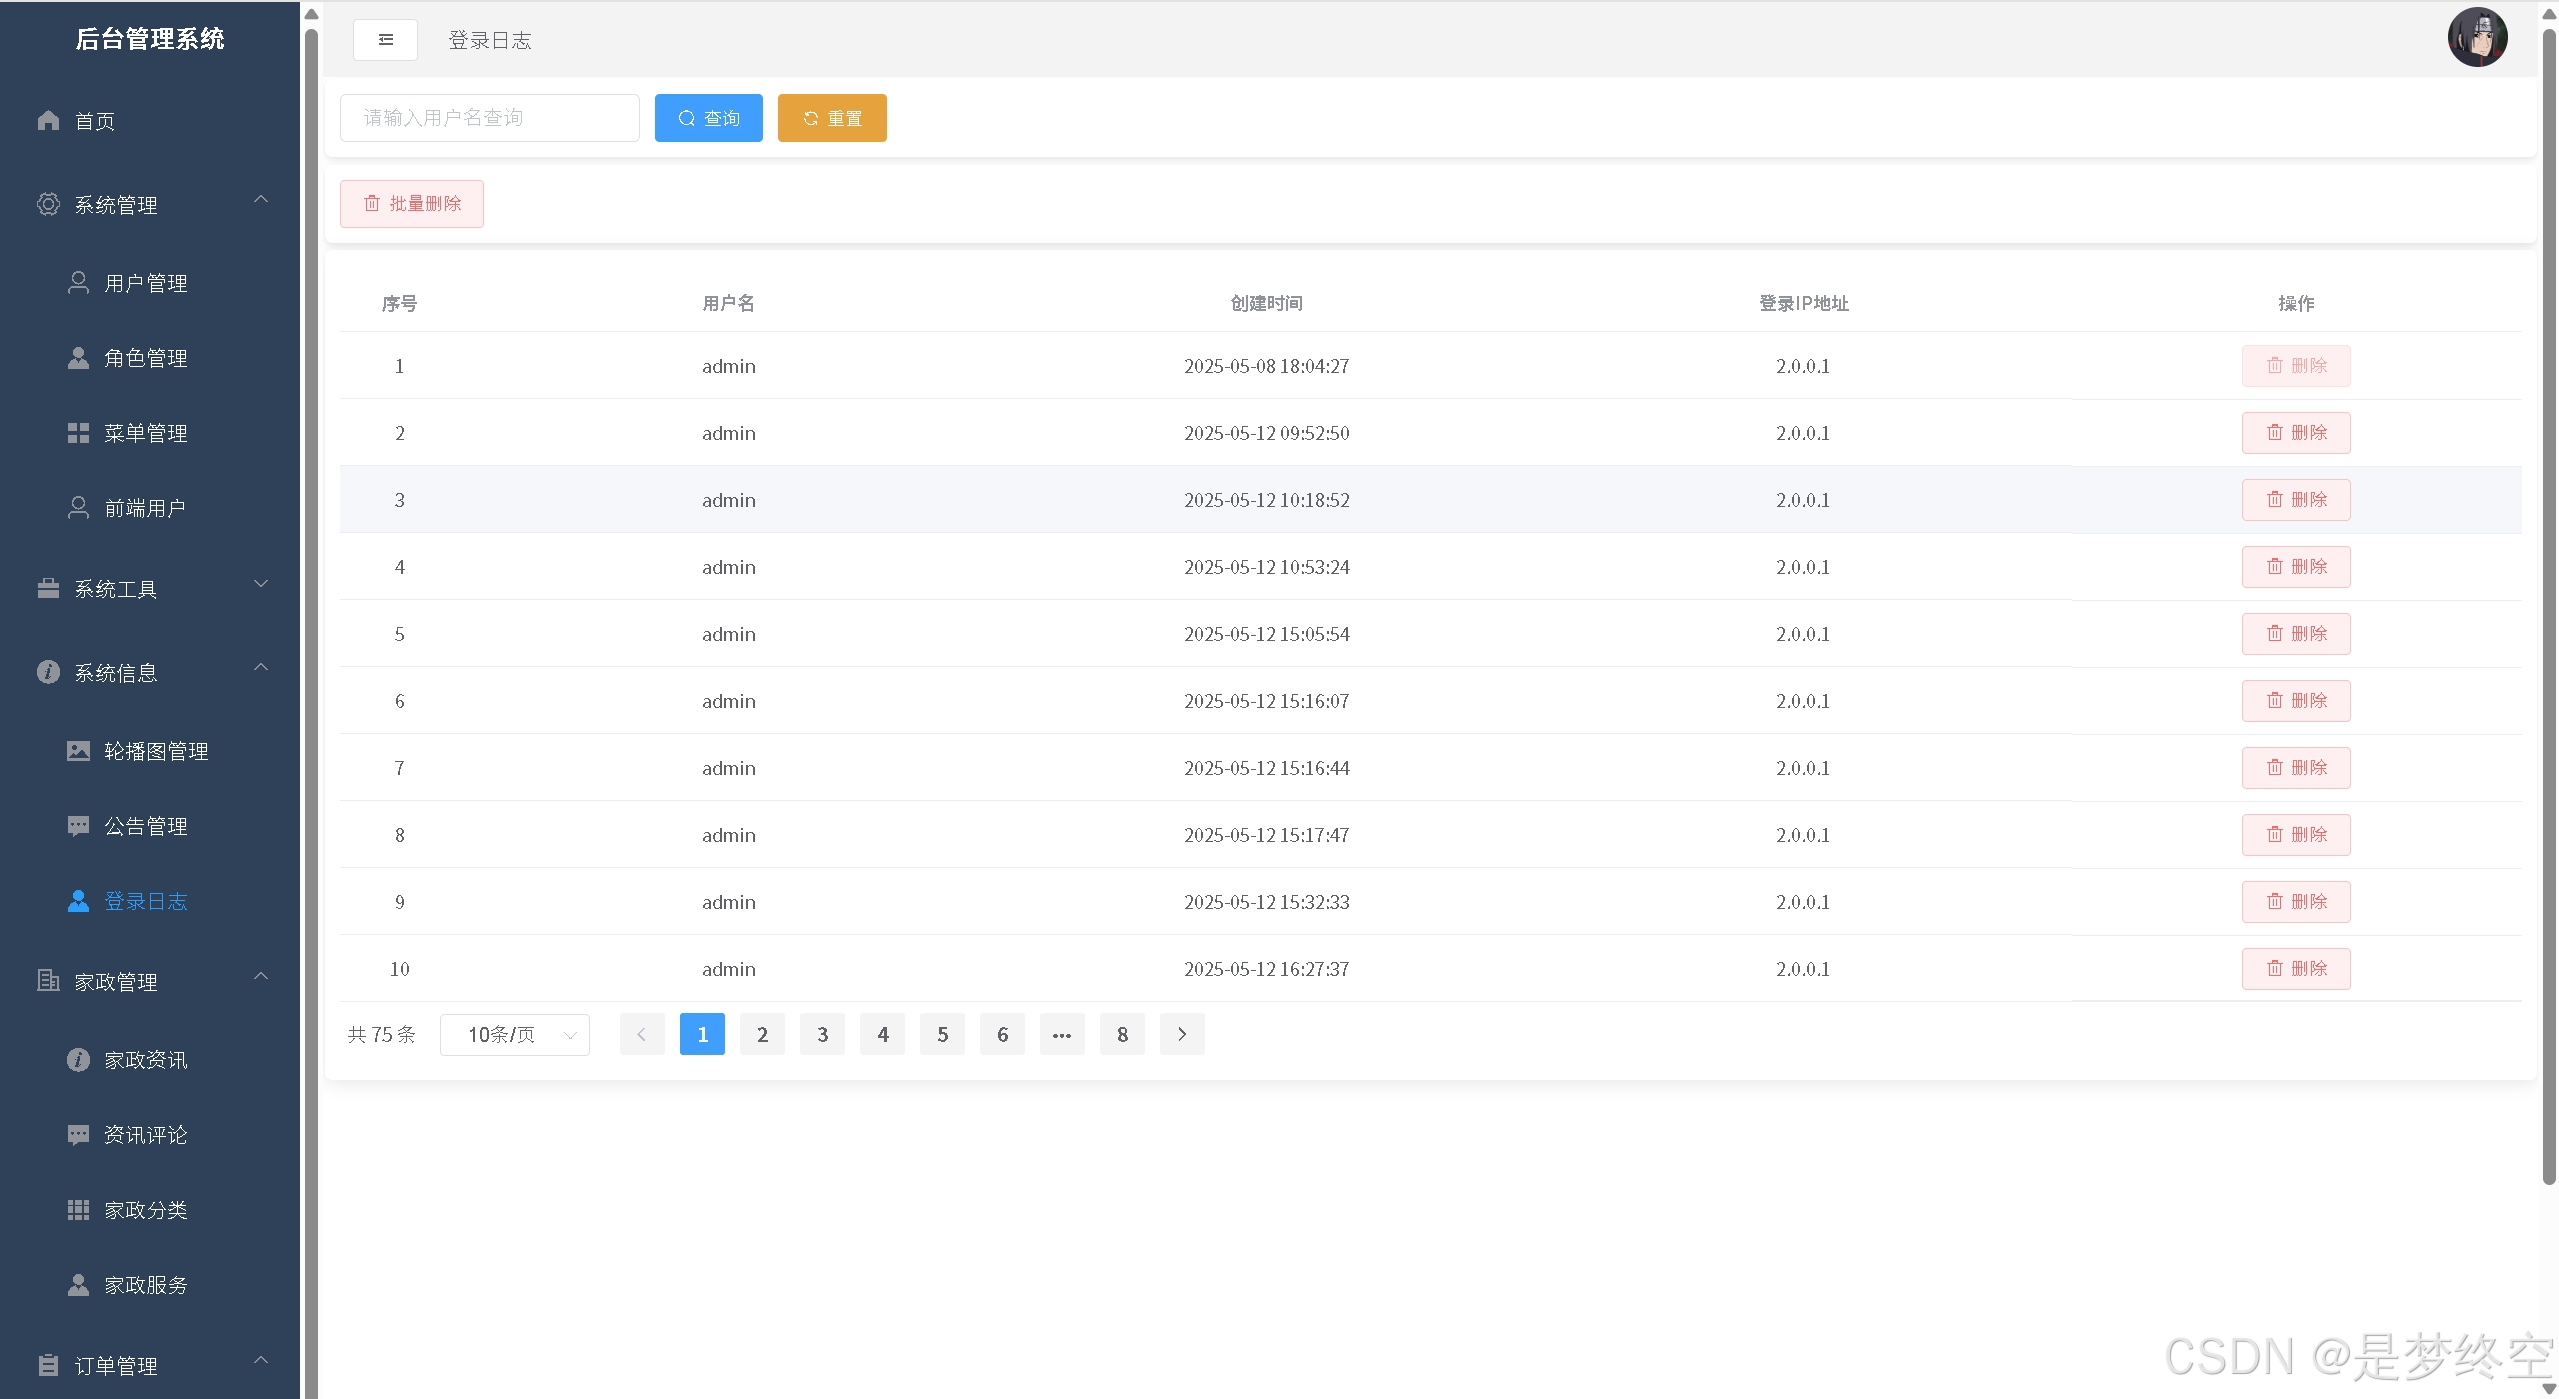Click the 公告管理 chat bubble icon
Viewport: 2559px width, 1399px height.
point(78,826)
